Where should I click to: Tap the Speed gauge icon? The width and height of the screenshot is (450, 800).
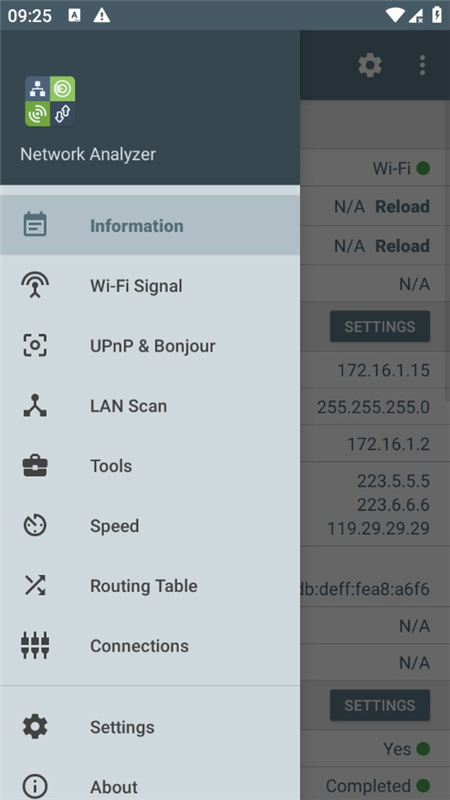pos(35,526)
